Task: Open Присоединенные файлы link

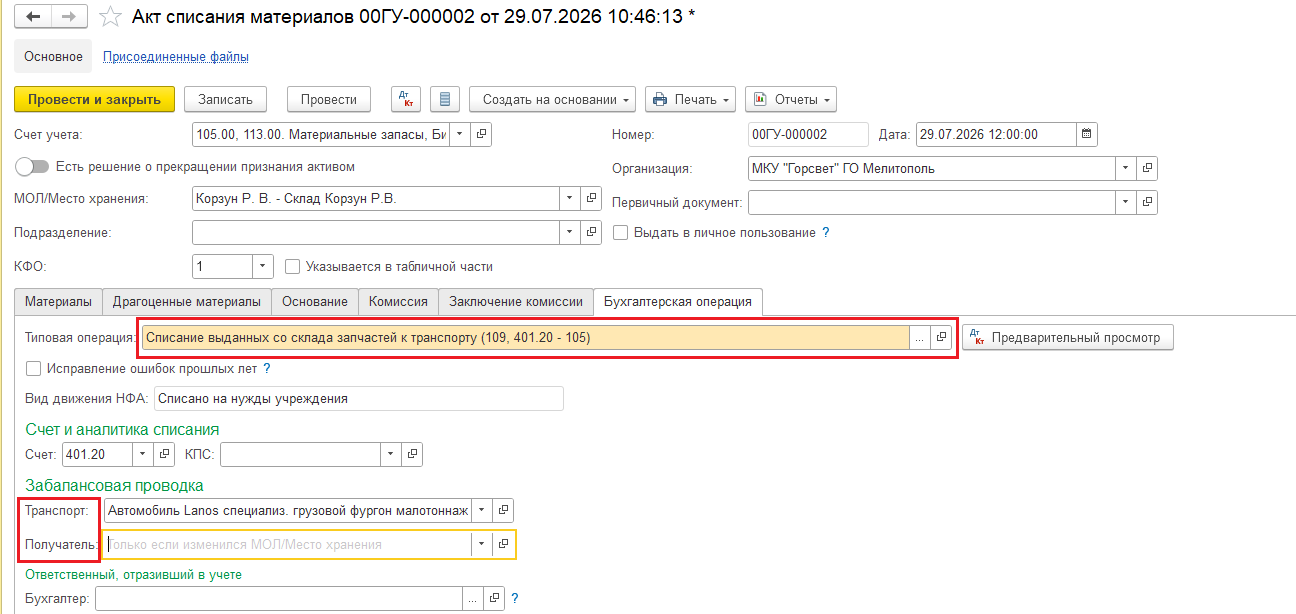Action: point(176,57)
